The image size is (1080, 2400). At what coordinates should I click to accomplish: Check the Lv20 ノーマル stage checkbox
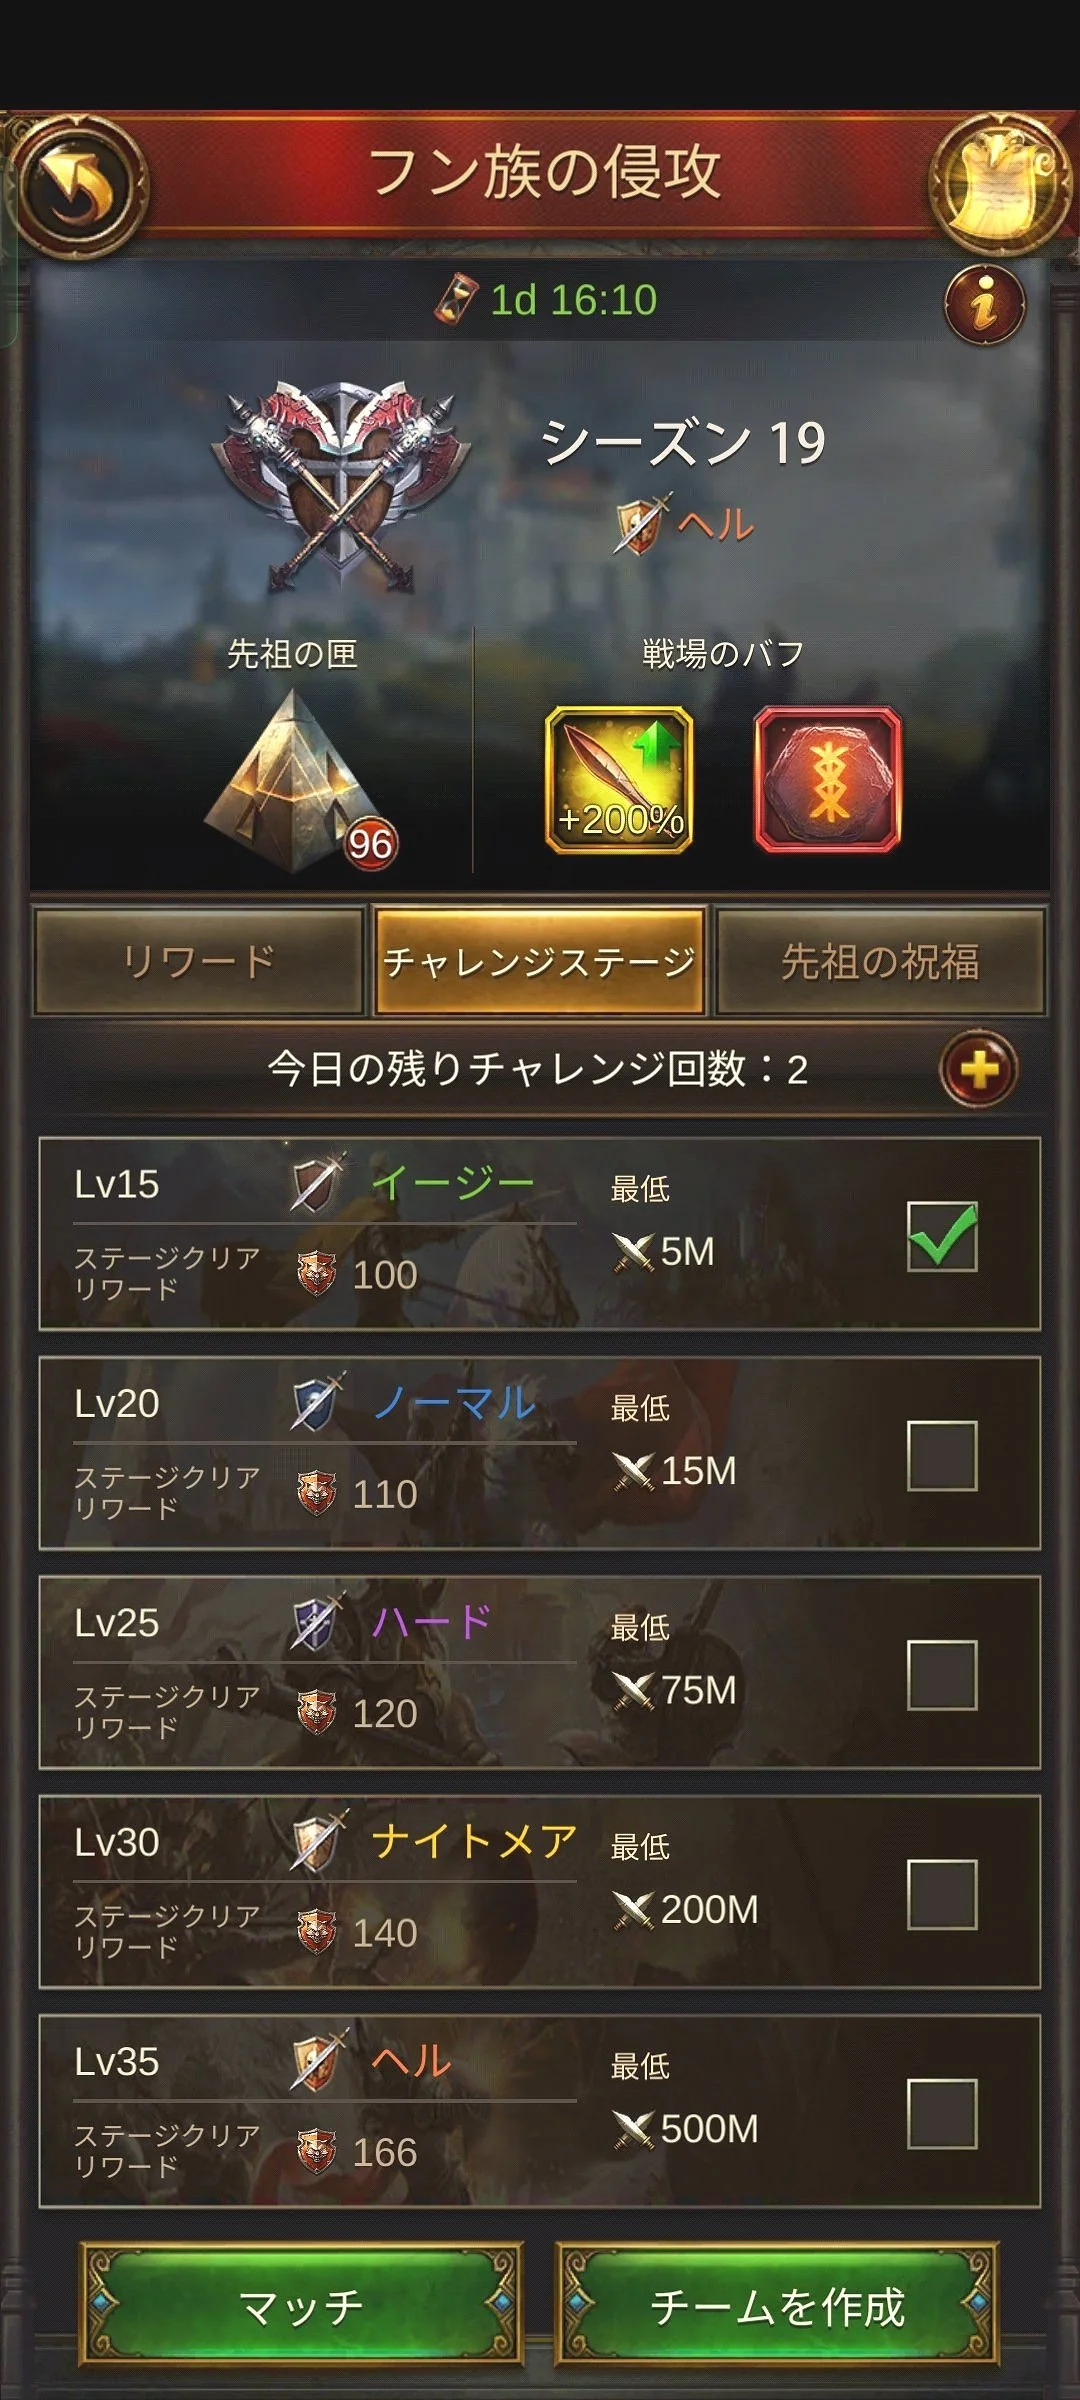pyautogui.click(x=942, y=1456)
